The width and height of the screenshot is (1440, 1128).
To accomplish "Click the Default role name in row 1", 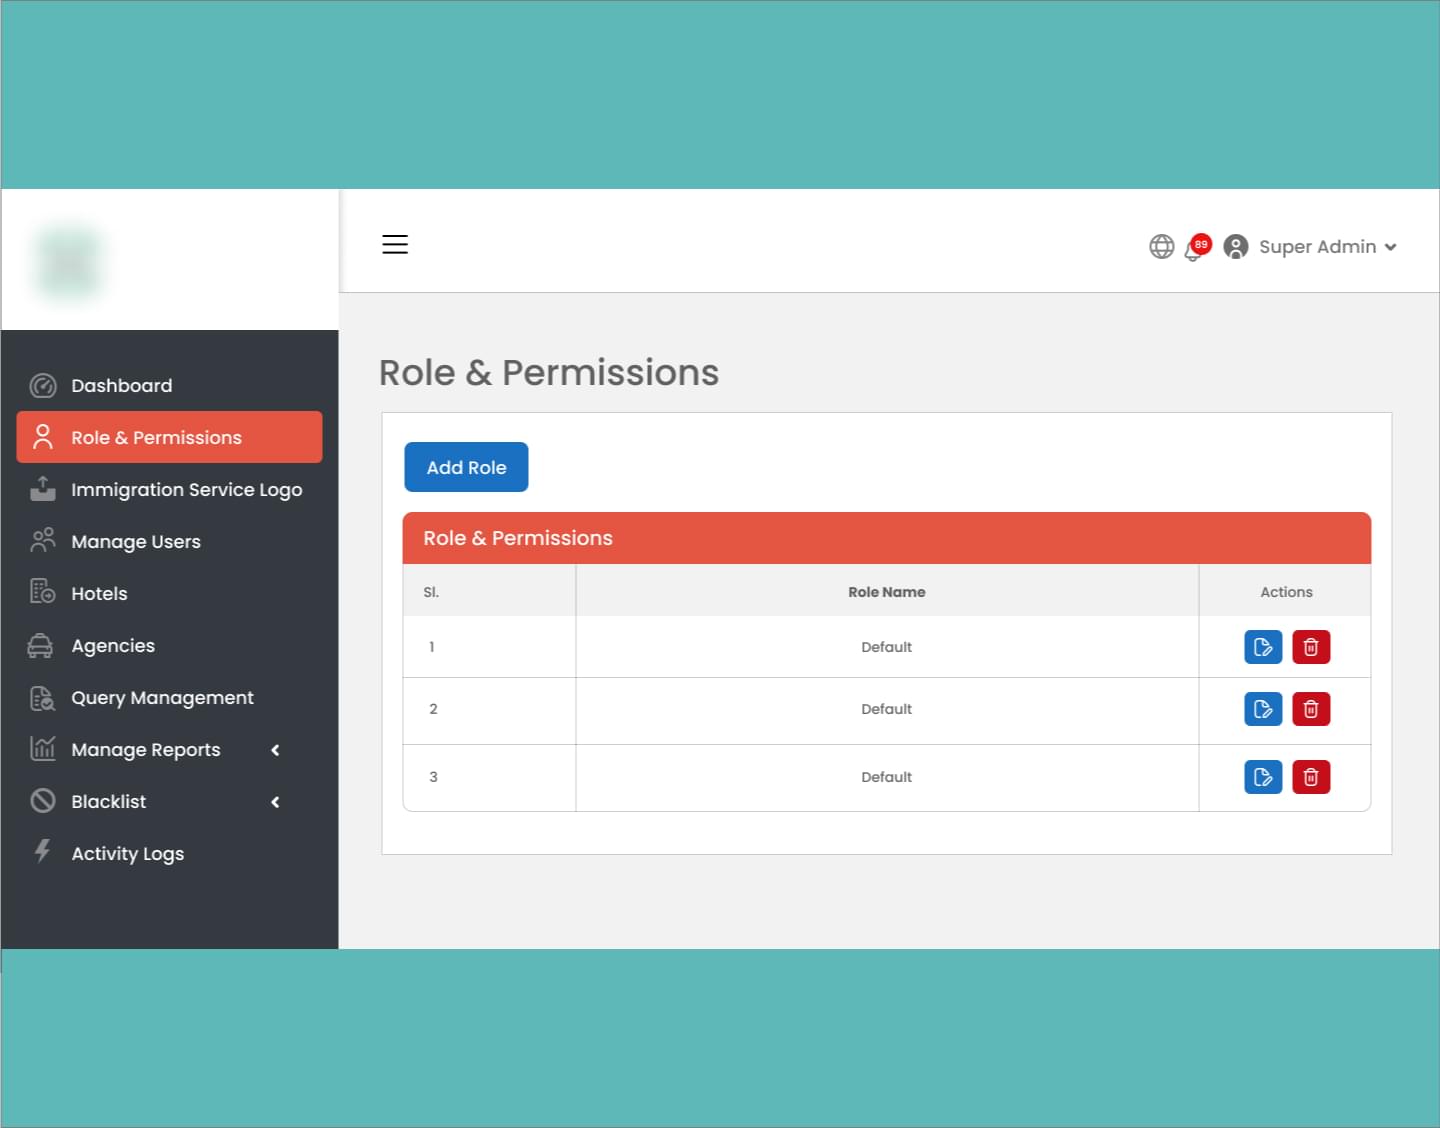I will tap(886, 647).
